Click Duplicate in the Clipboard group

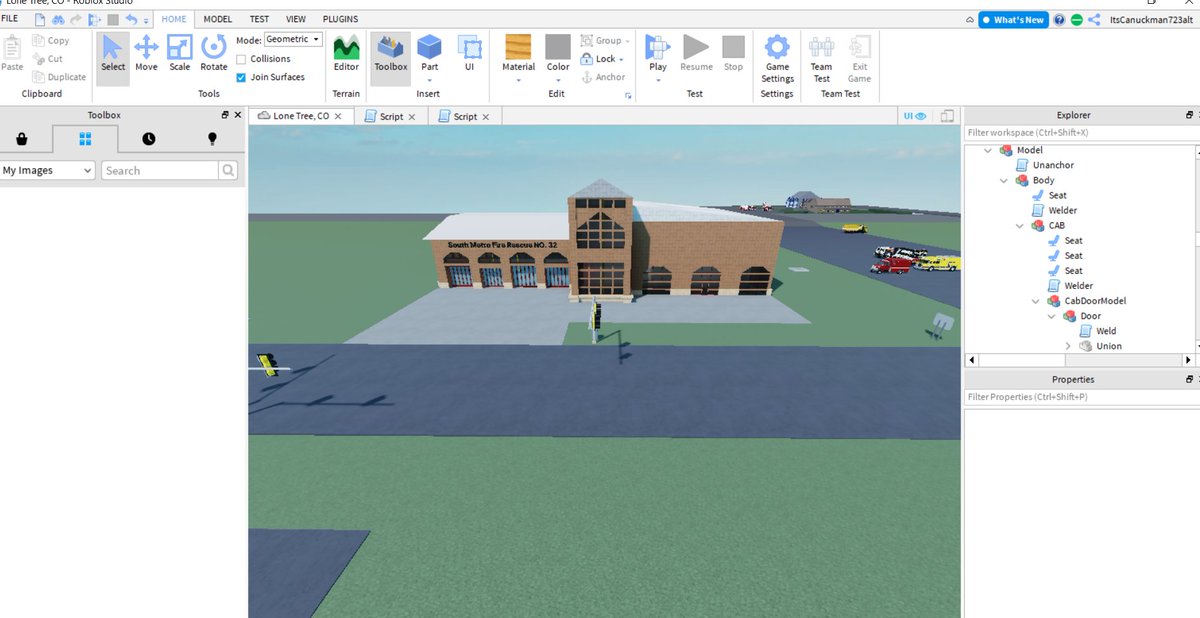(59, 77)
